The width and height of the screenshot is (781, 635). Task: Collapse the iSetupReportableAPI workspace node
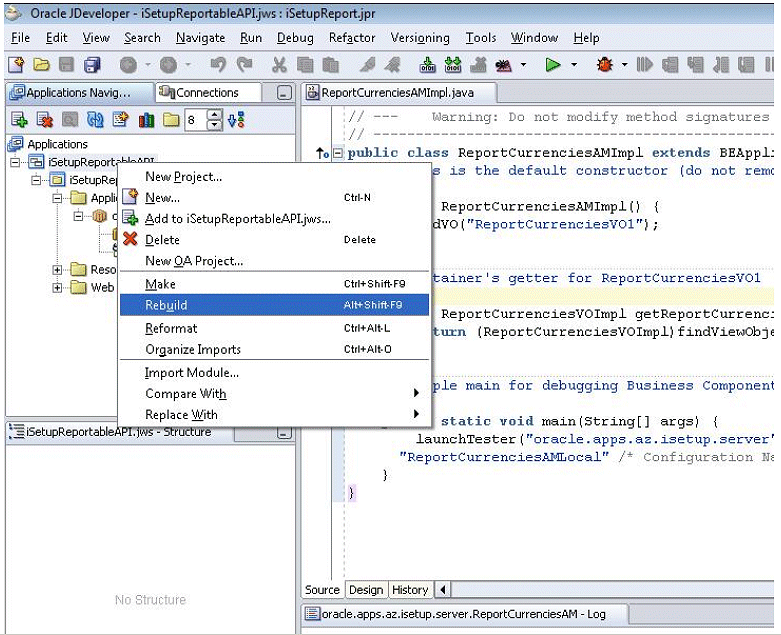[x=15, y=162]
